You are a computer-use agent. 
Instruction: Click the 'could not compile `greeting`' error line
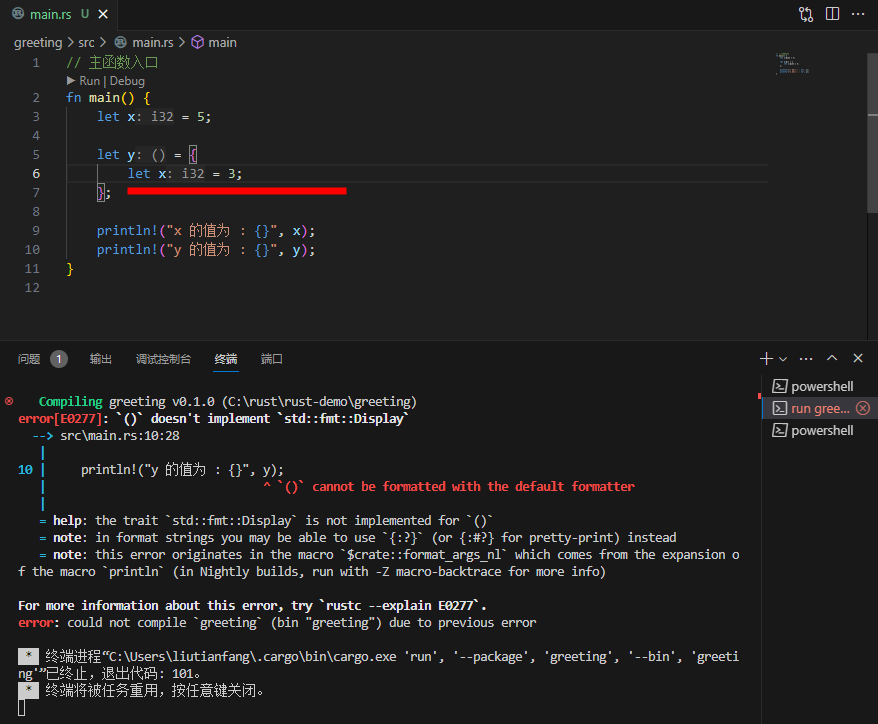(277, 623)
